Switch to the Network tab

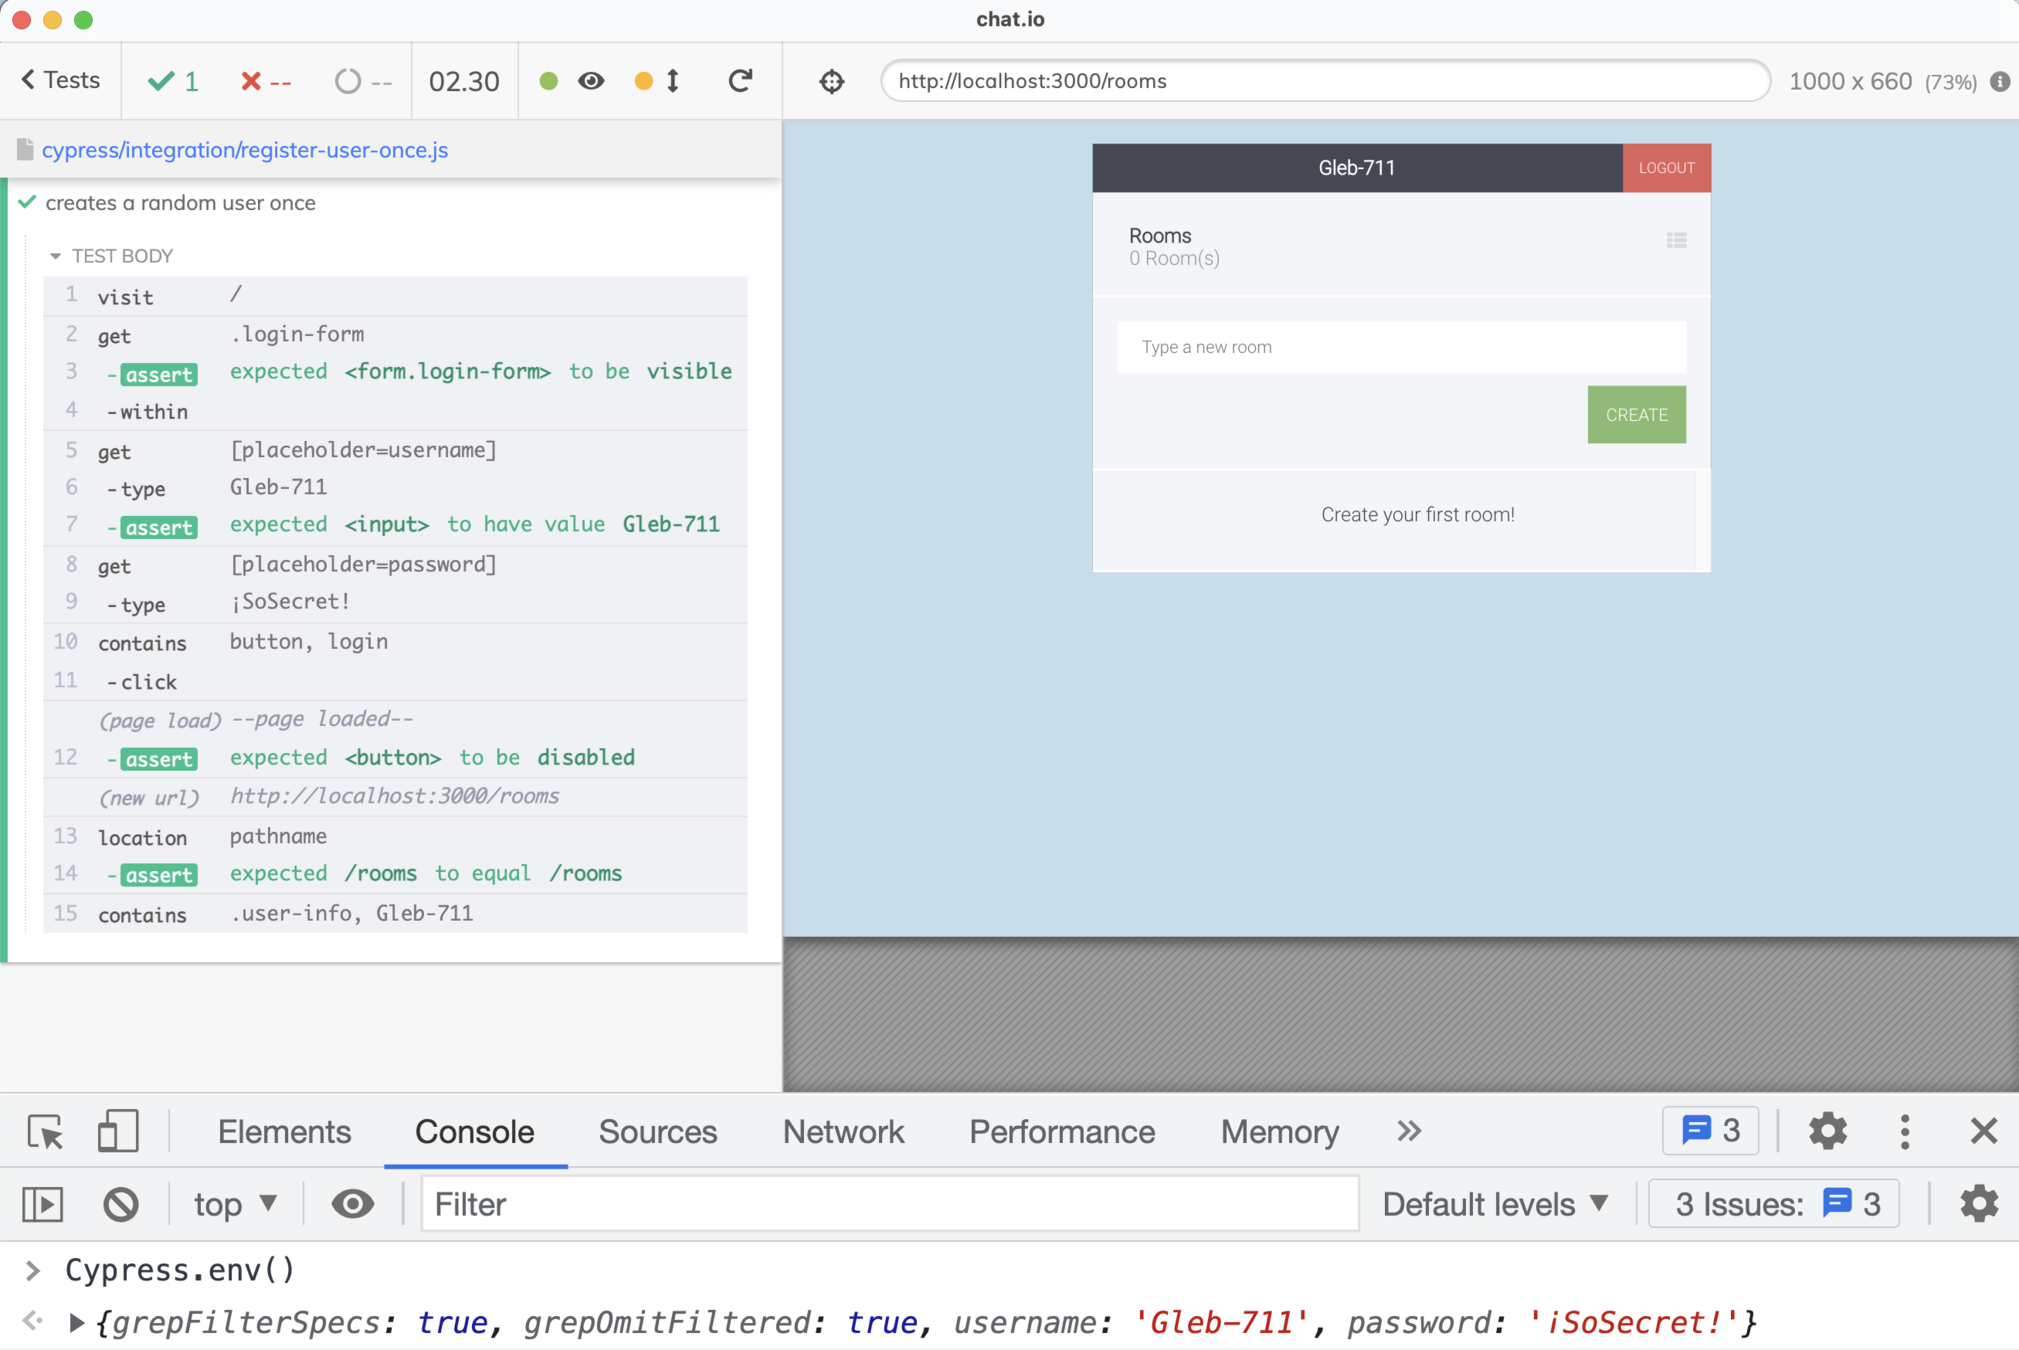point(843,1131)
